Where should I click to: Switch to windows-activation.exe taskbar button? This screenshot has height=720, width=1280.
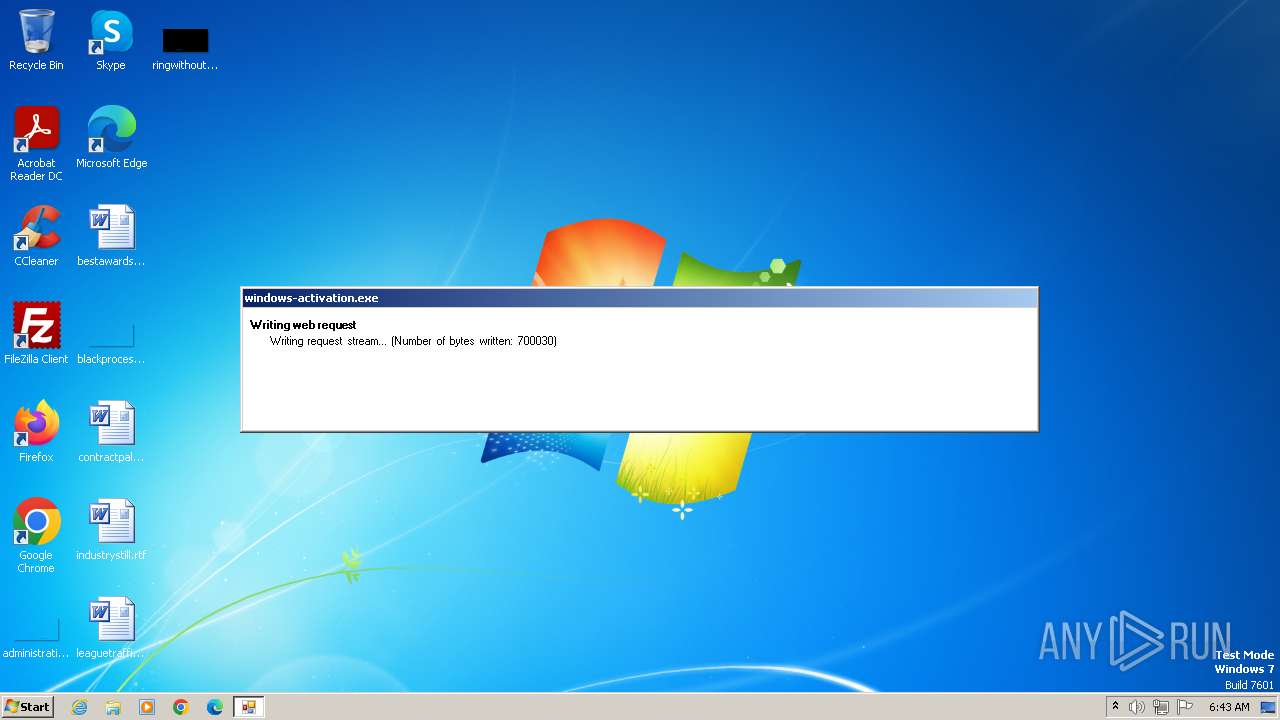click(x=248, y=707)
